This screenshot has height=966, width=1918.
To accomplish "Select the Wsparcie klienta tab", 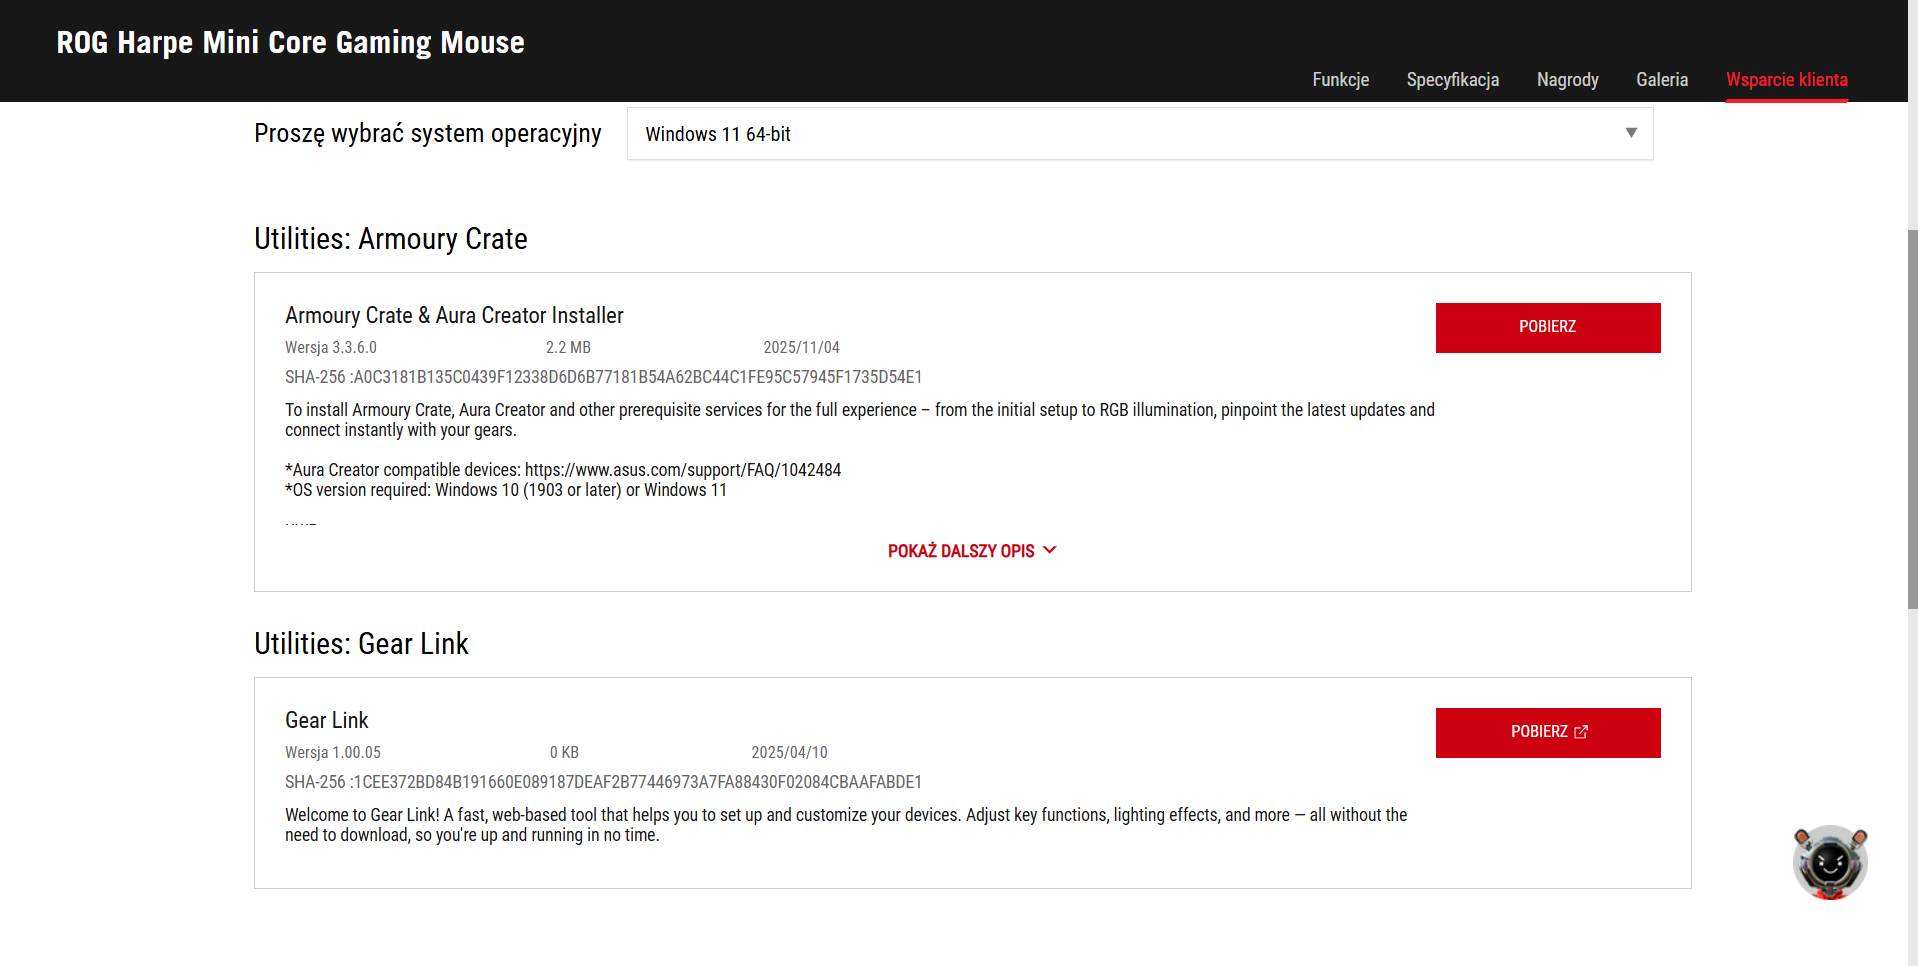I will (x=1787, y=80).
